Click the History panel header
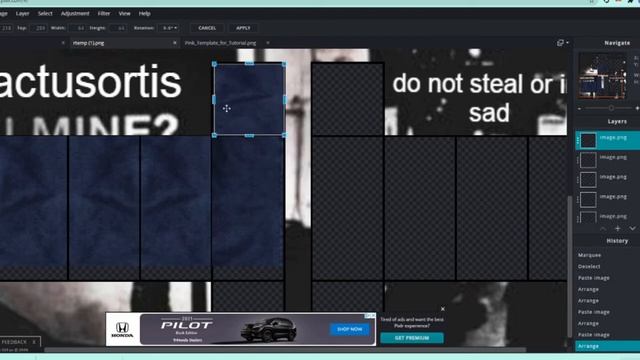This screenshot has width=640, height=360. pyautogui.click(x=617, y=241)
